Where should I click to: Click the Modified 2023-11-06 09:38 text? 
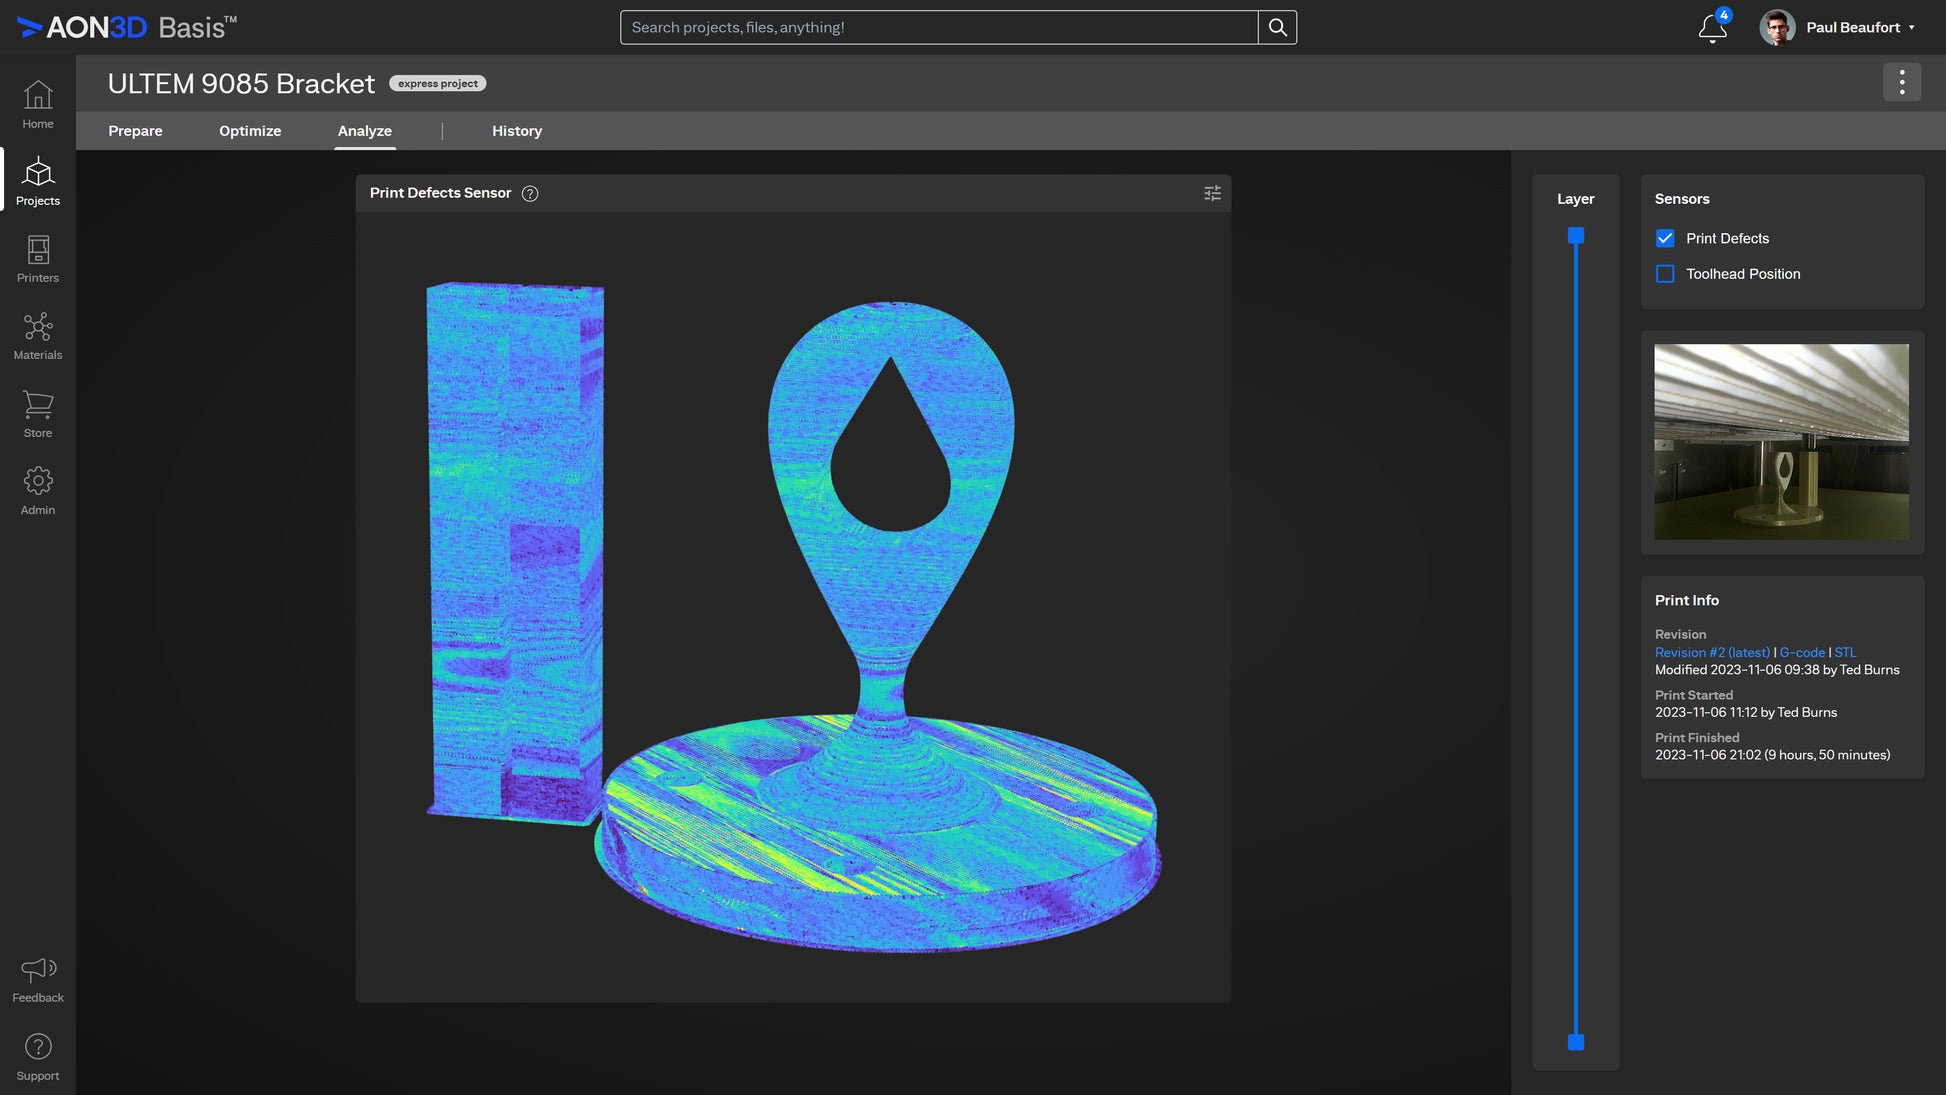1738,670
